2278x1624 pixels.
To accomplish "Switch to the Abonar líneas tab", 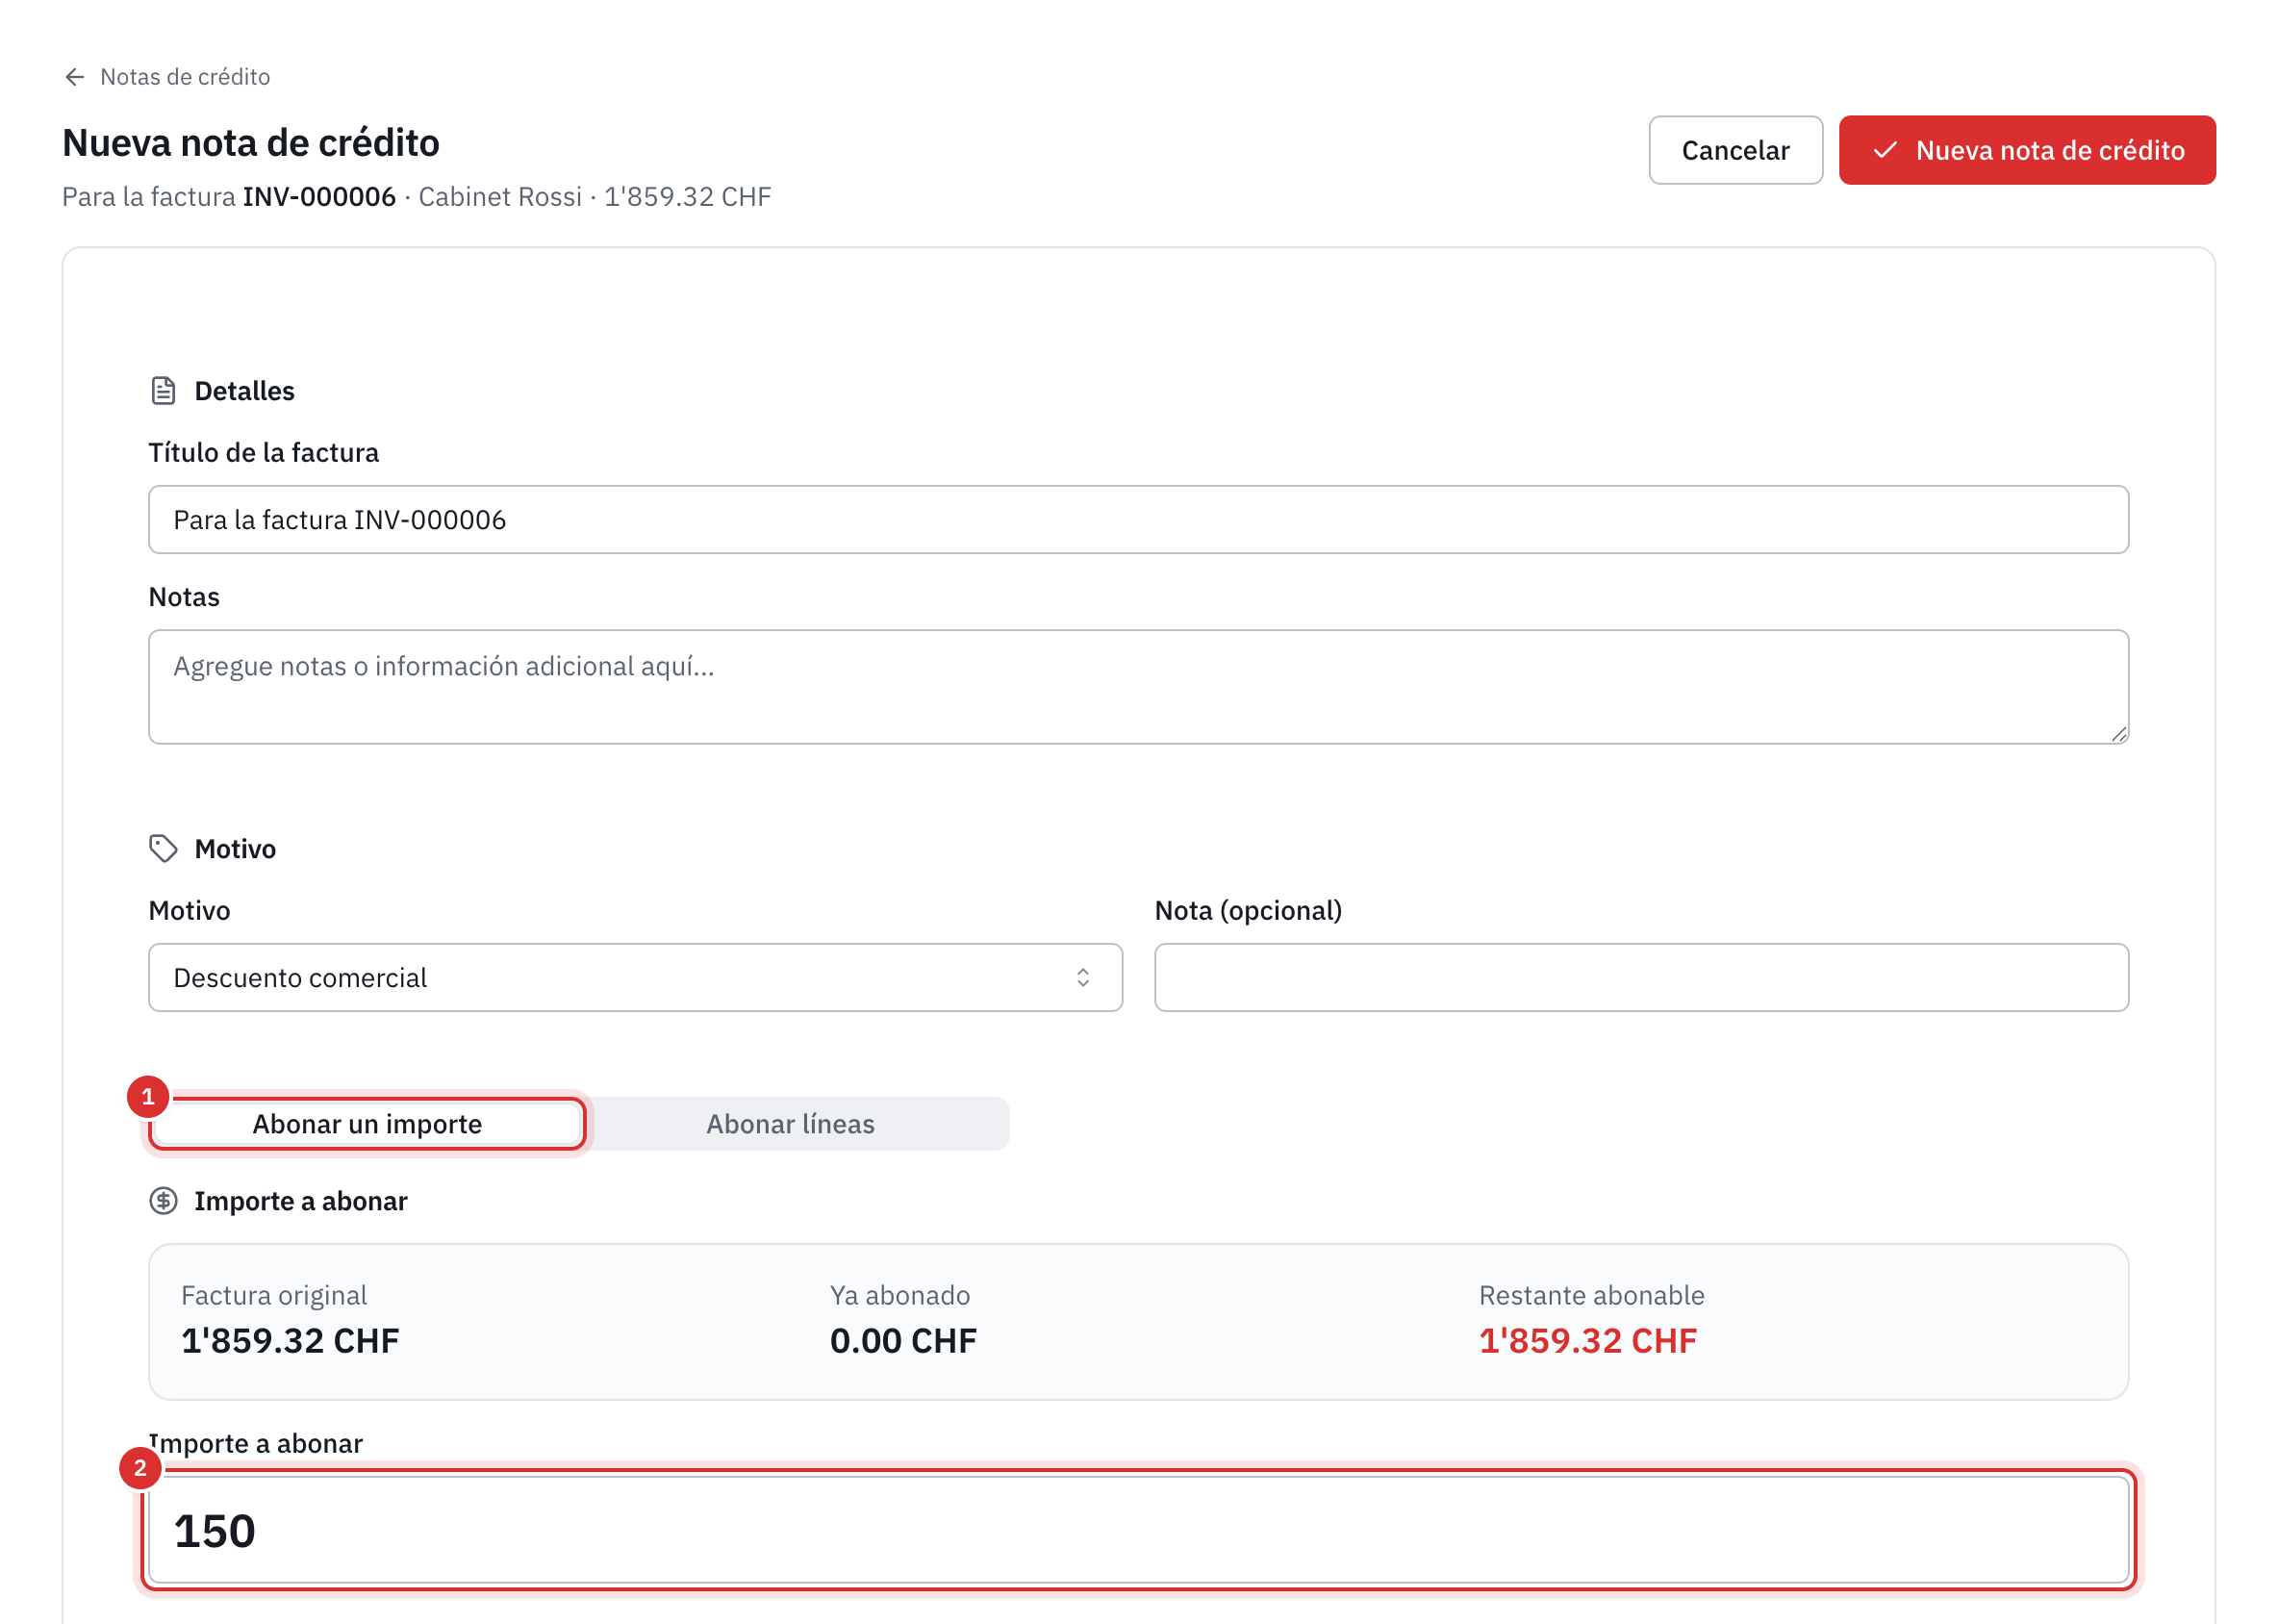I will tap(790, 1124).
